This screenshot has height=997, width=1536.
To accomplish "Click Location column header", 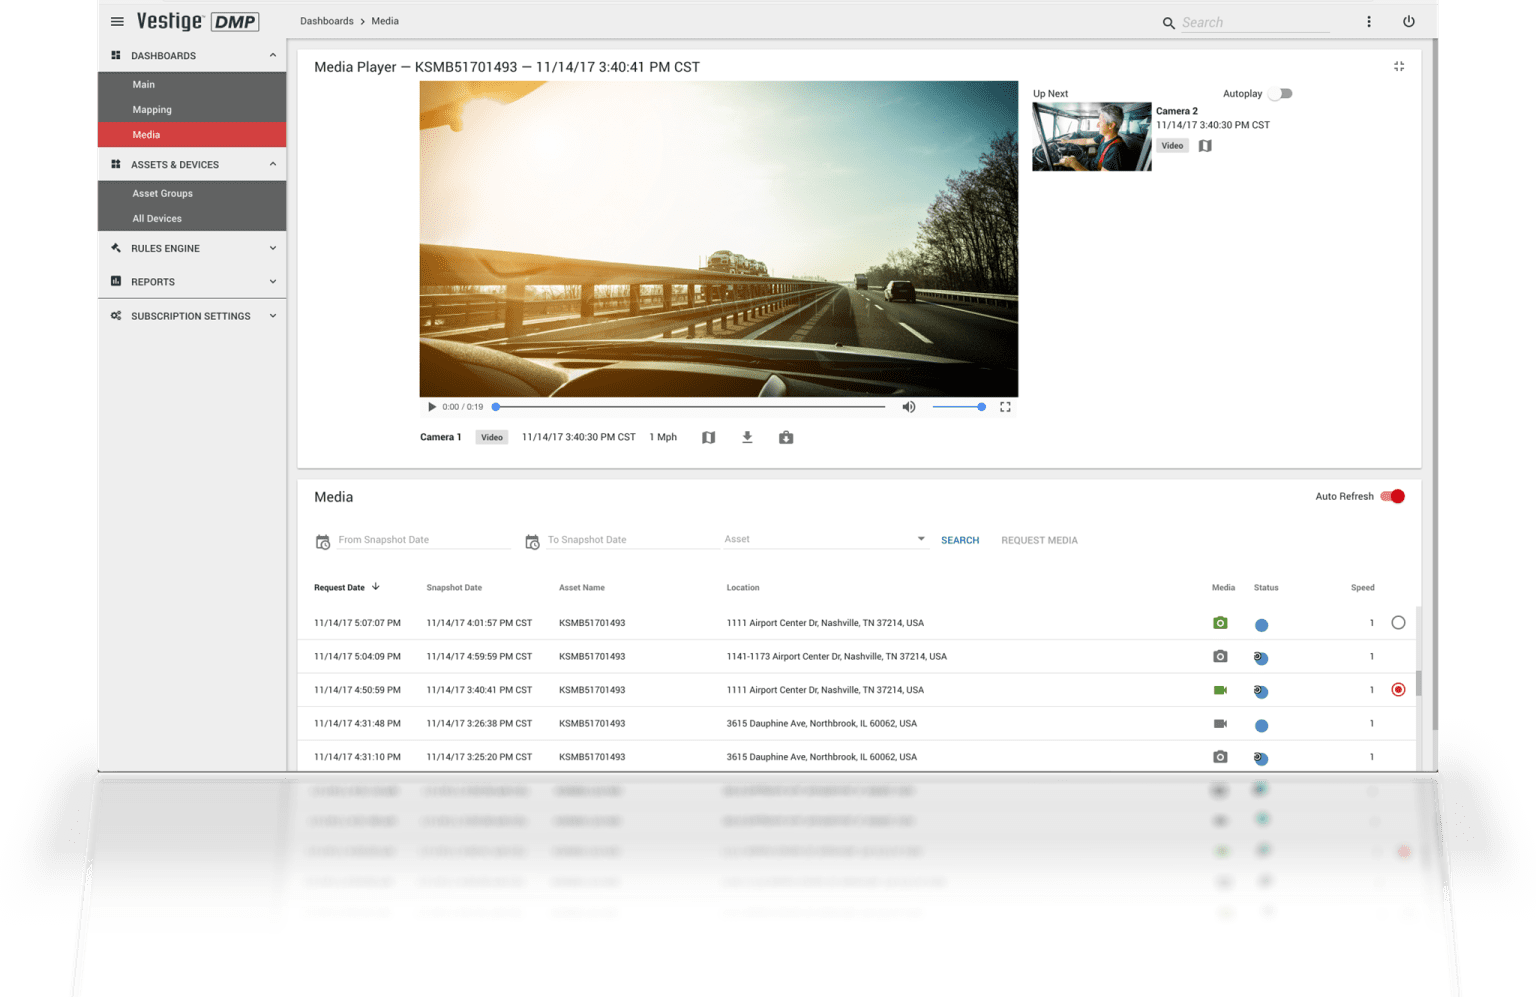I will click(x=743, y=588).
